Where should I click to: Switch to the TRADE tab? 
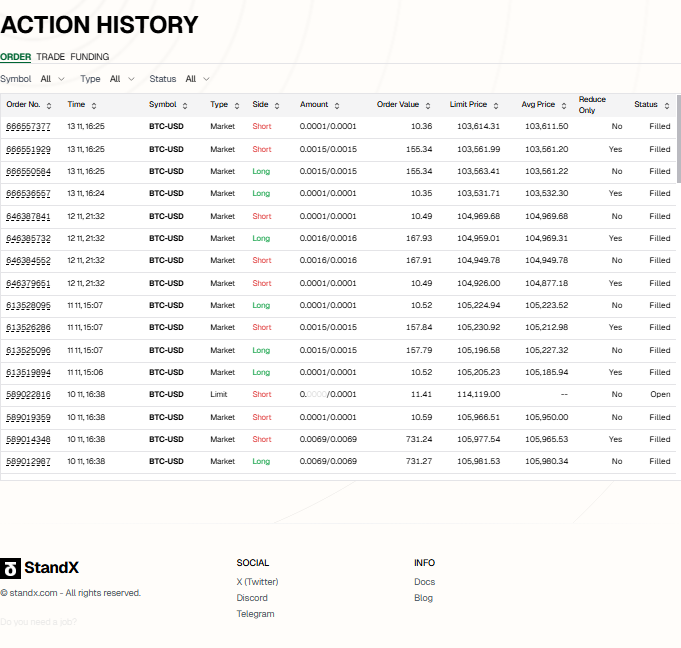coord(50,57)
